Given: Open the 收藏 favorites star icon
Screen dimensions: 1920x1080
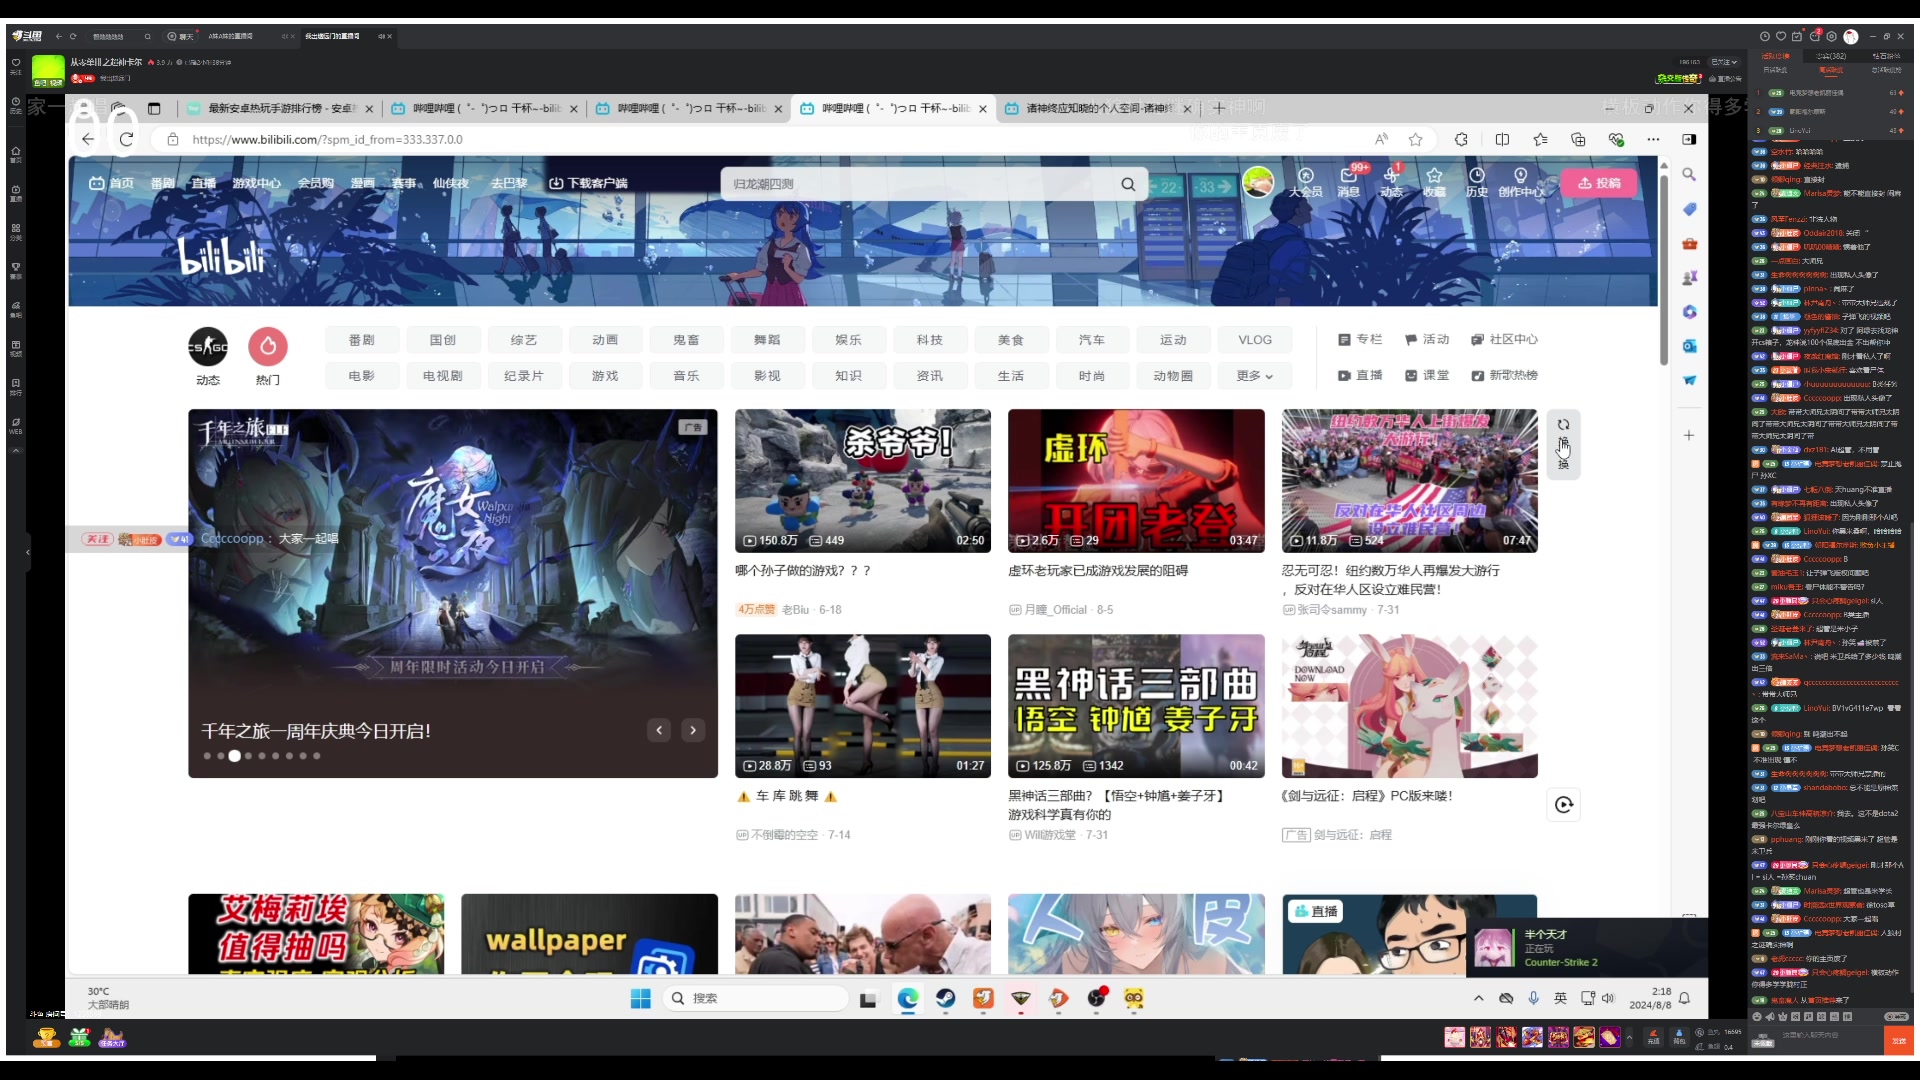Looking at the screenshot, I should 1434,182.
